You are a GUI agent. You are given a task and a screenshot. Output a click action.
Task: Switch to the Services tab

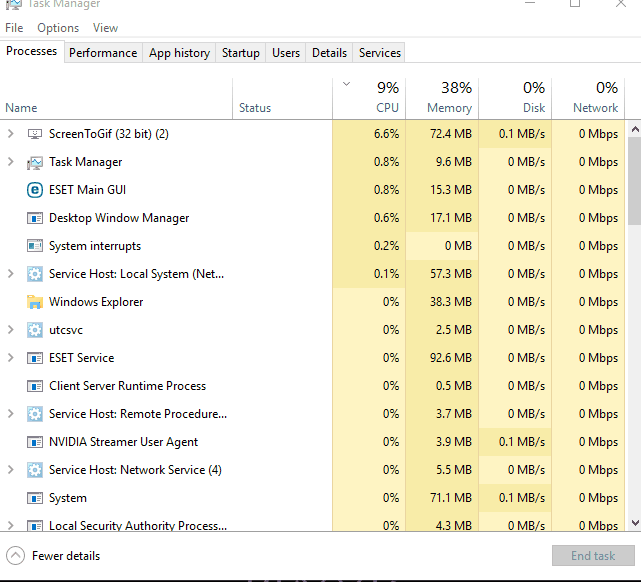pos(379,53)
